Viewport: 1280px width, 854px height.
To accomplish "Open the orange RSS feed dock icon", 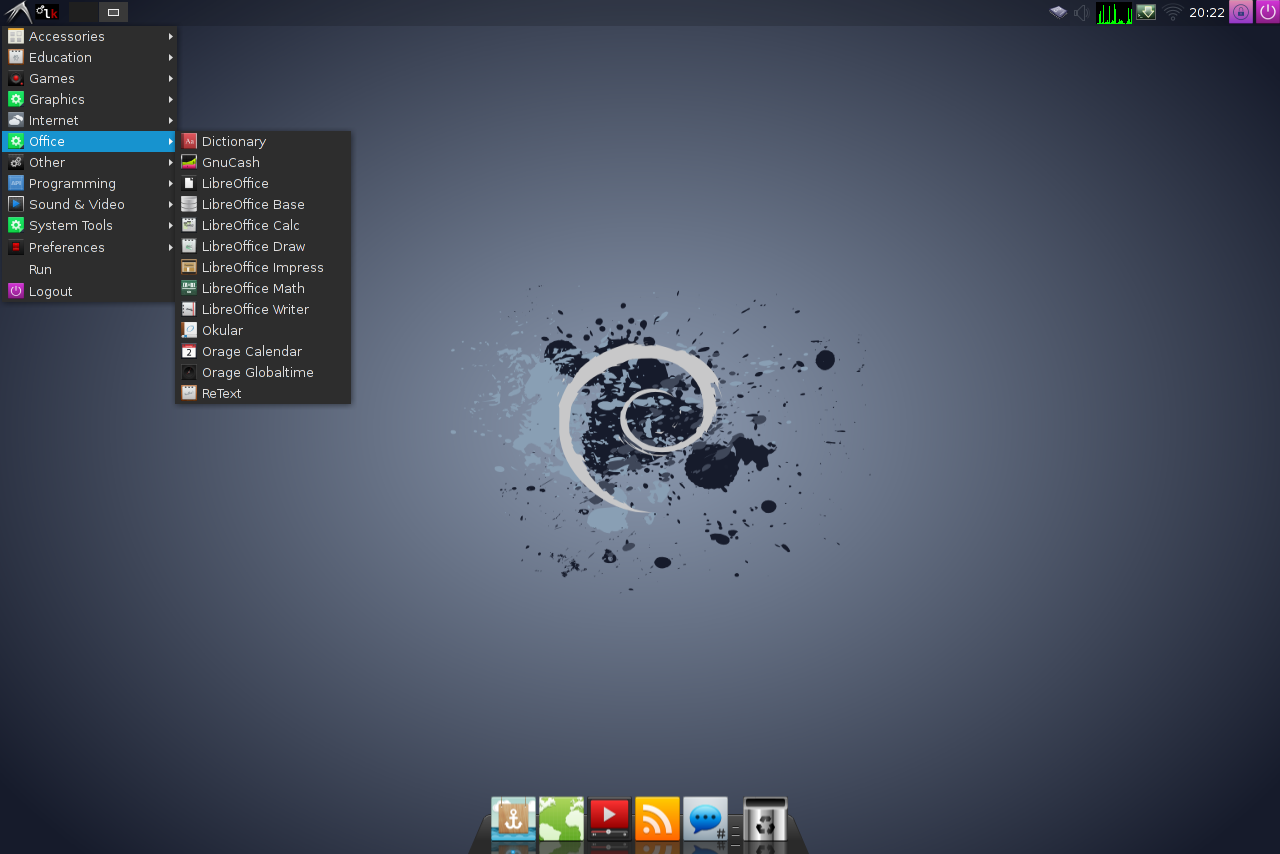I will pyautogui.click(x=657, y=819).
